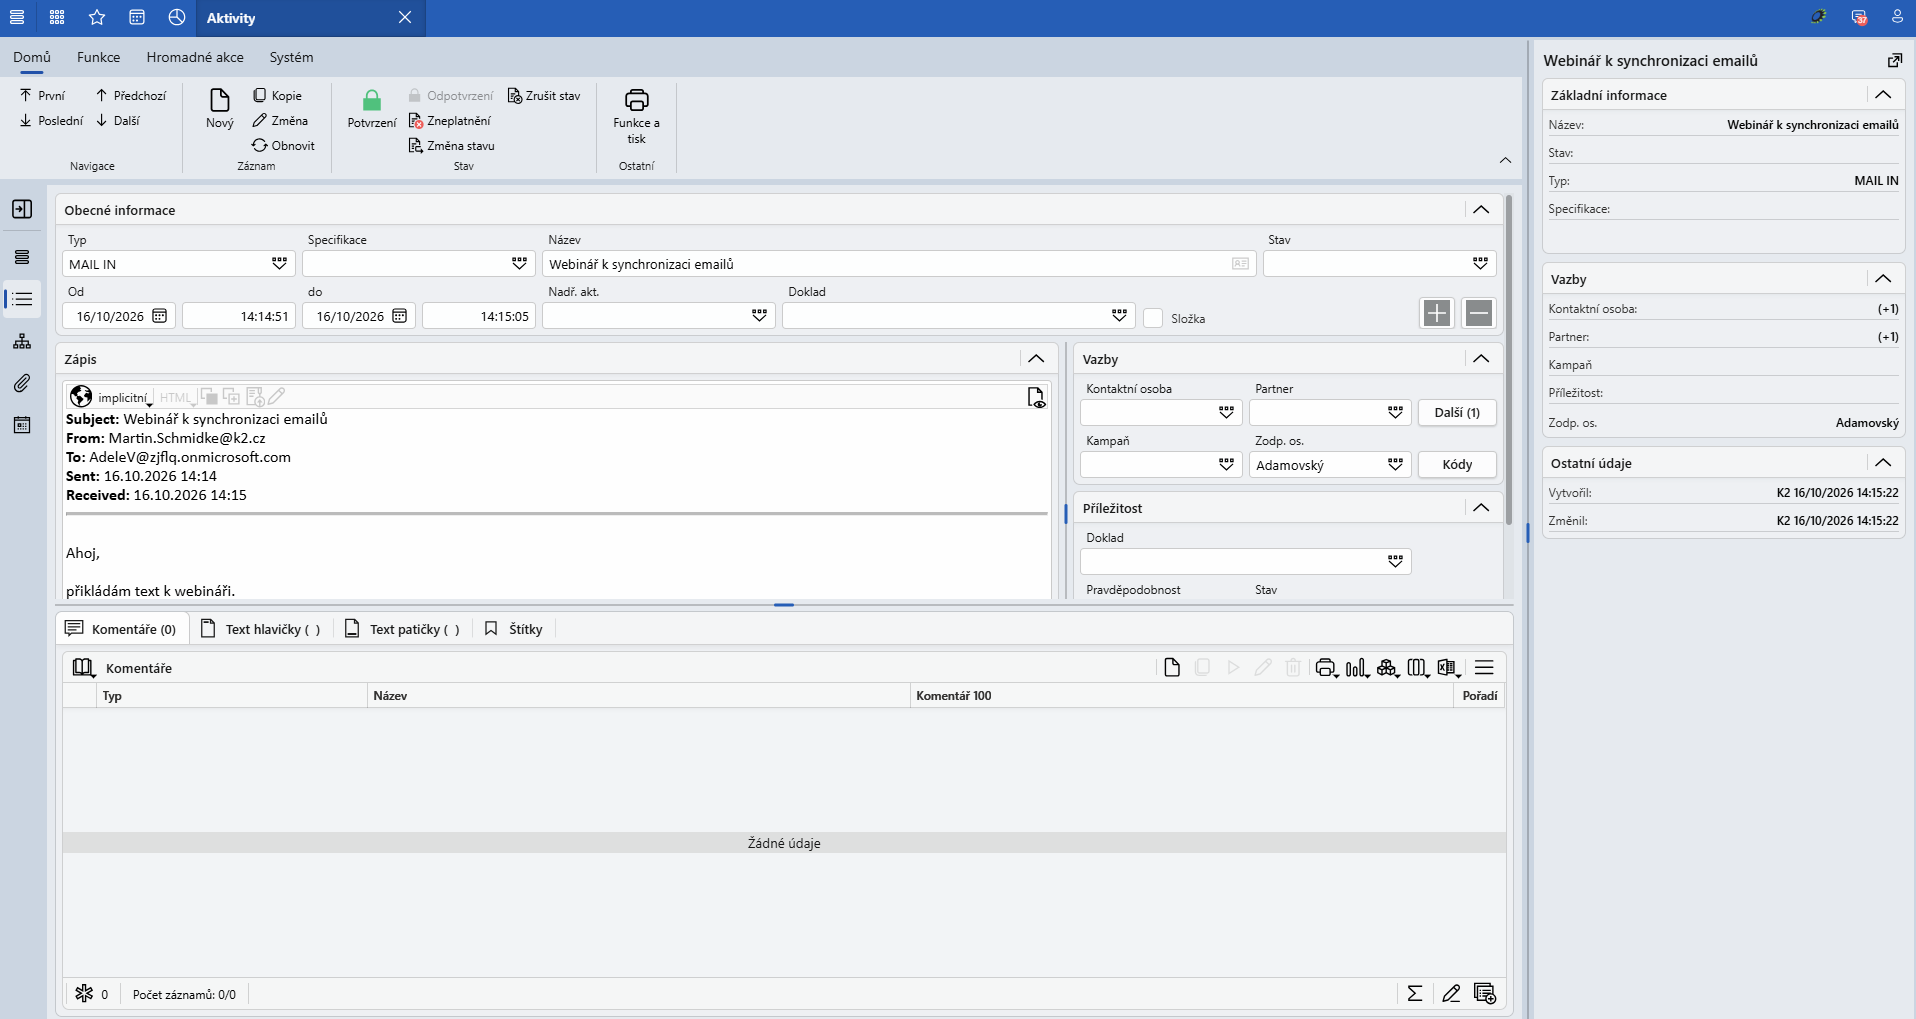Open the hierarchy tree sidebar icon
This screenshot has width=1916, height=1019.
coord(22,341)
